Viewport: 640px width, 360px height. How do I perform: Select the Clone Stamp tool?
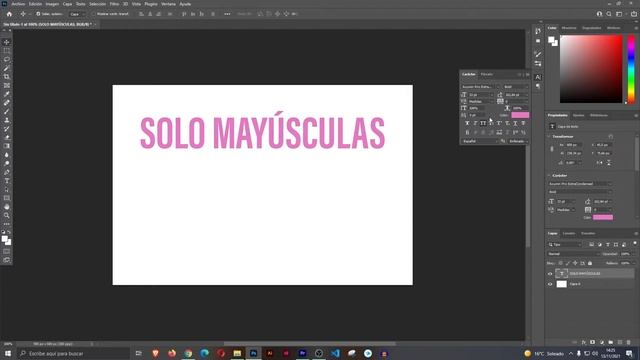click(7, 120)
